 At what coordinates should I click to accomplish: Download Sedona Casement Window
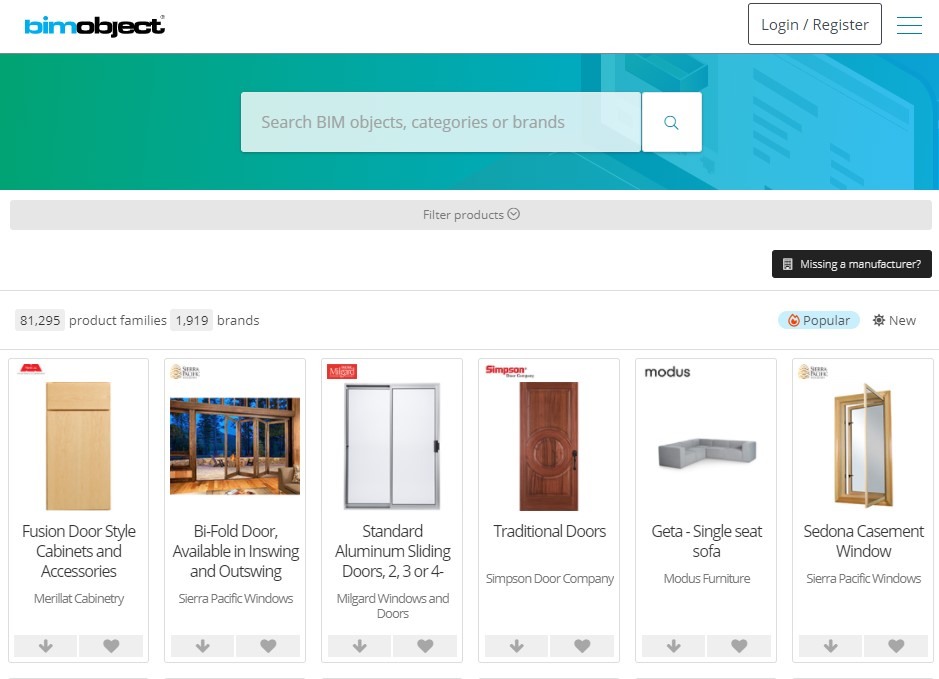830,645
